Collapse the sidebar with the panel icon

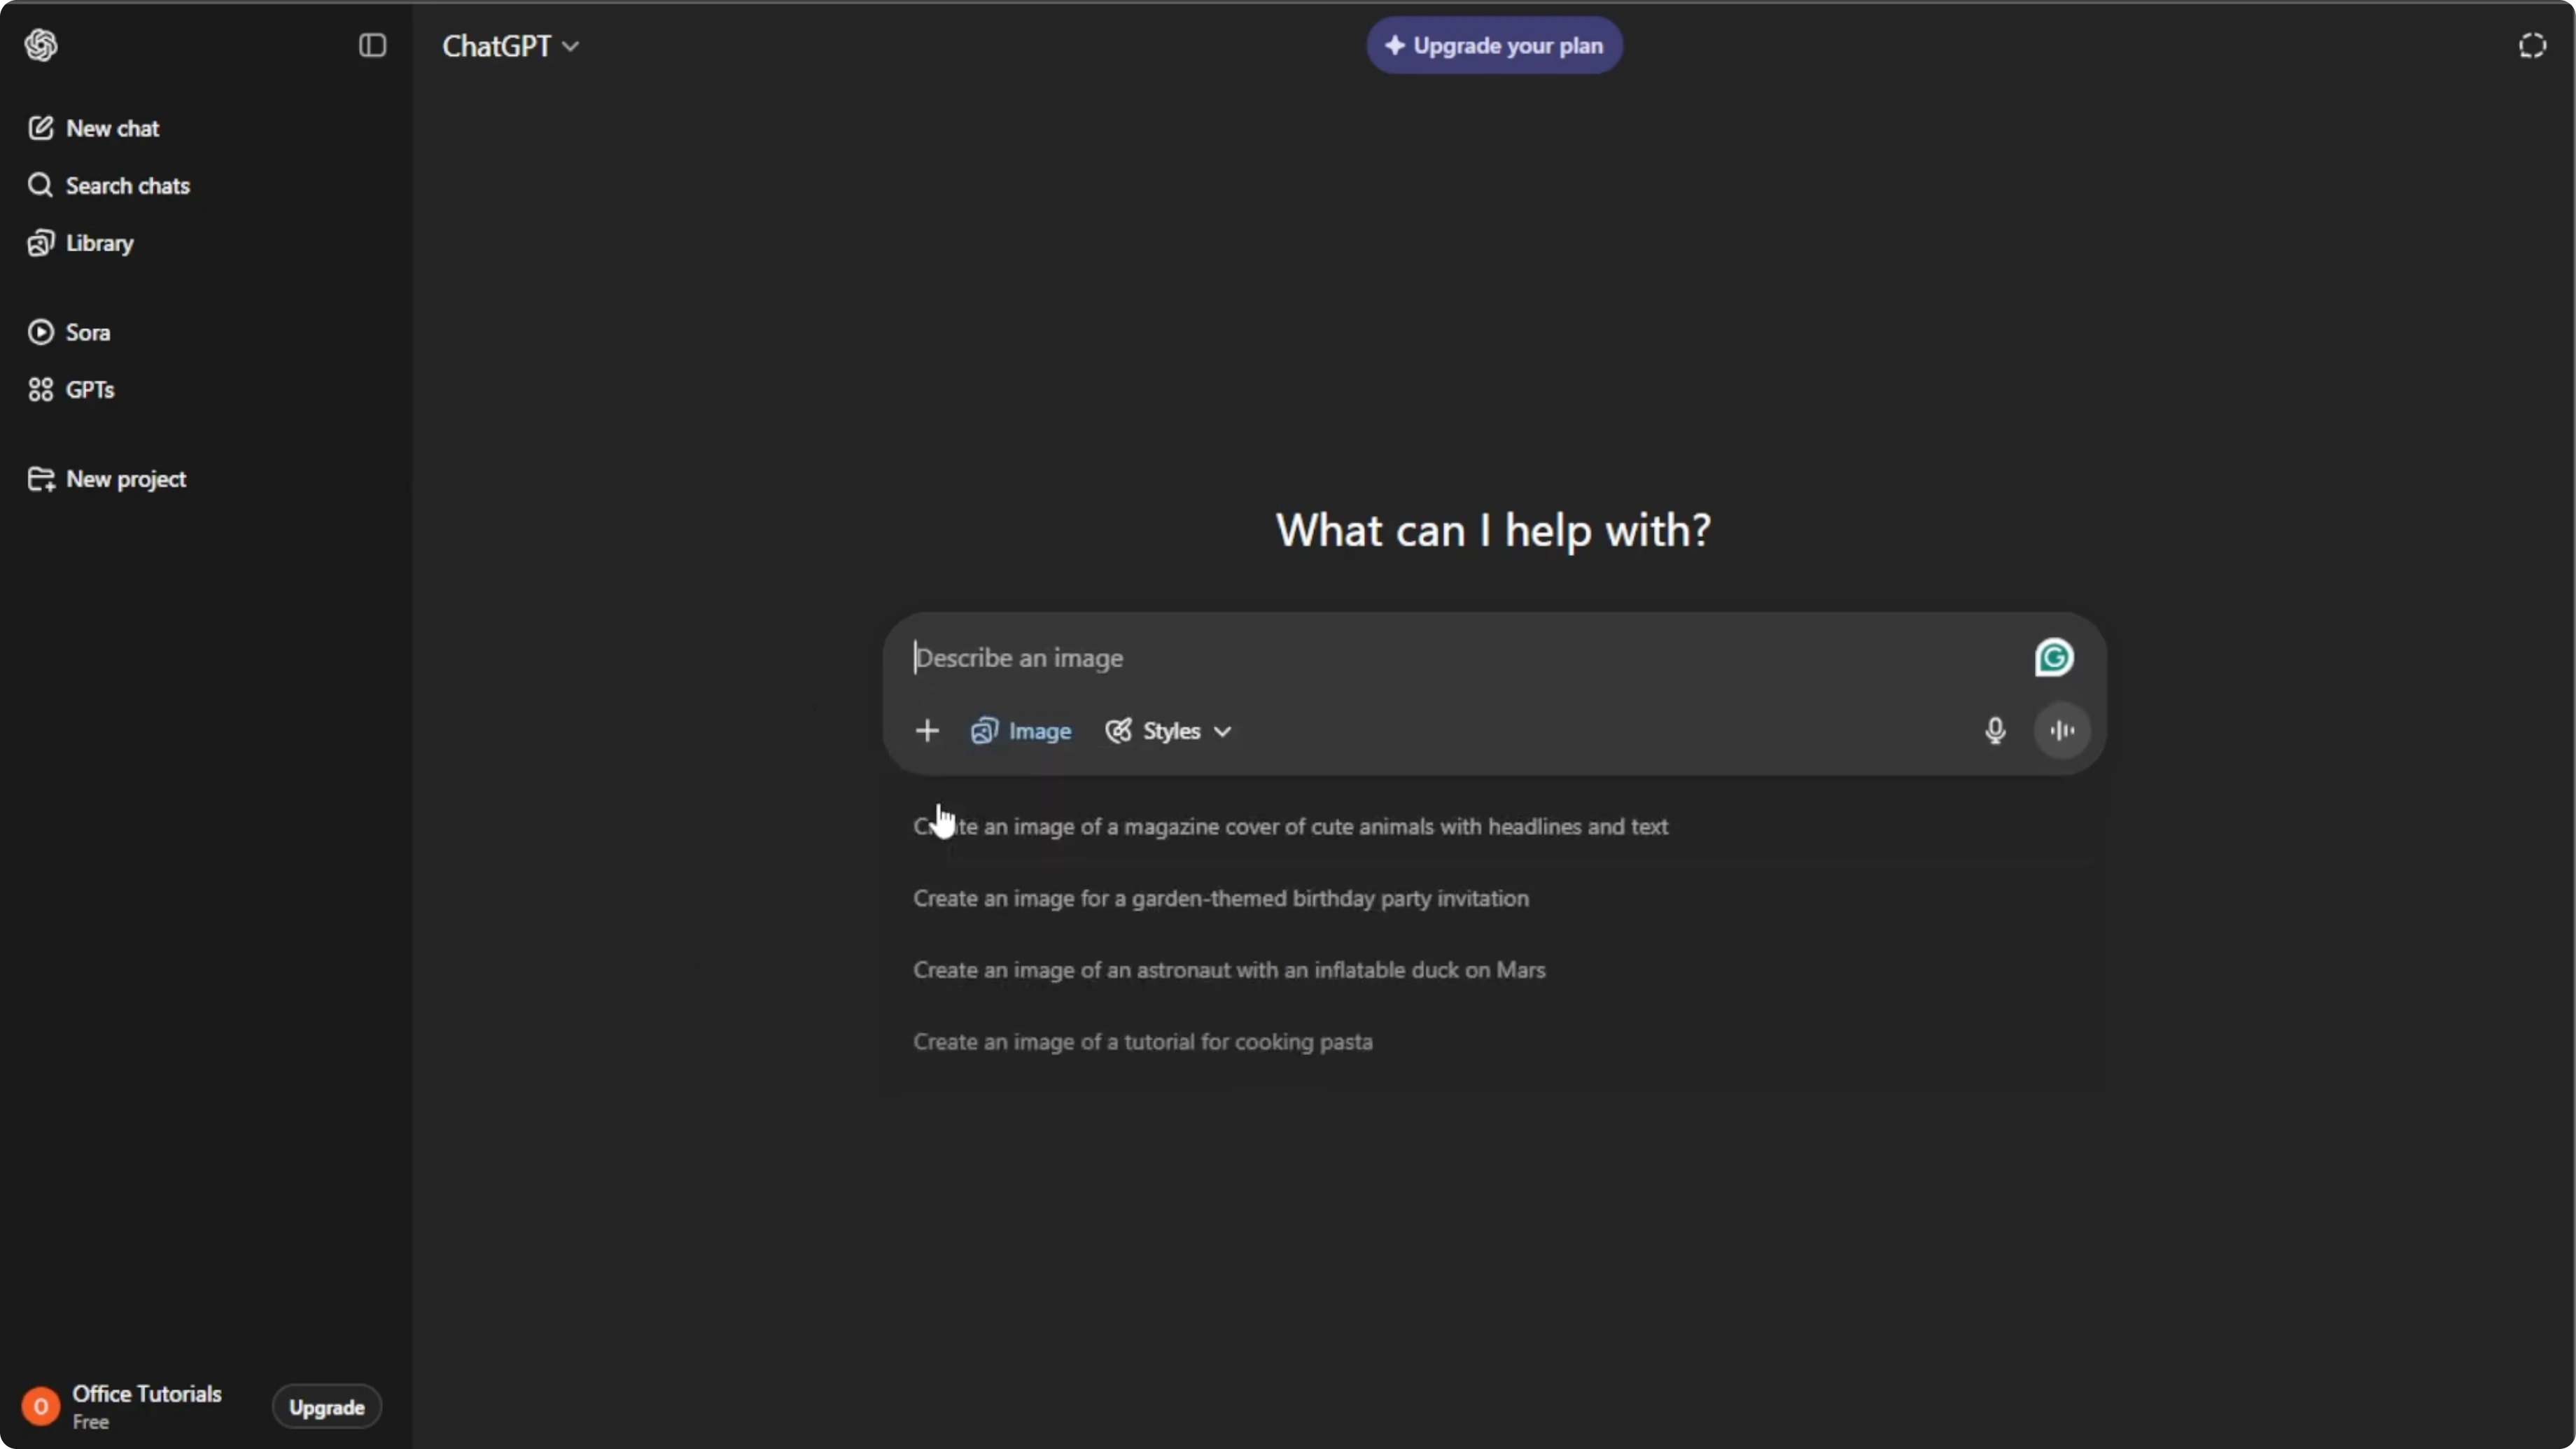point(372,45)
